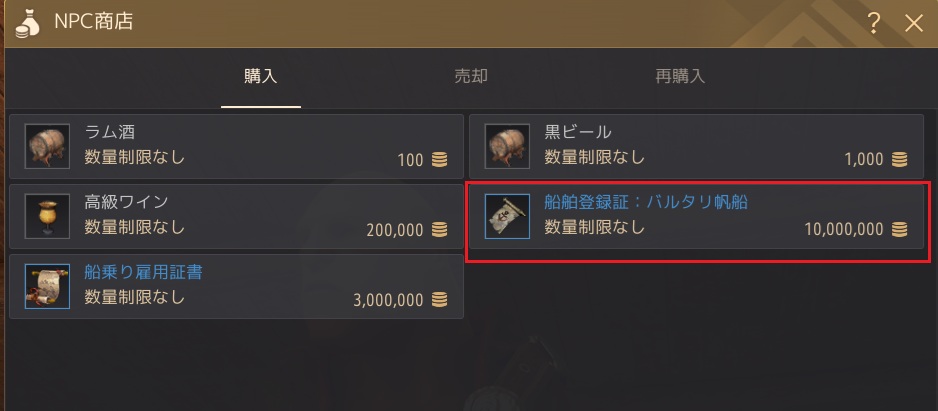The image size is (938, 411).
Task: Click the 船舶登録証 flag scroll icon
Action: [507, 216]
